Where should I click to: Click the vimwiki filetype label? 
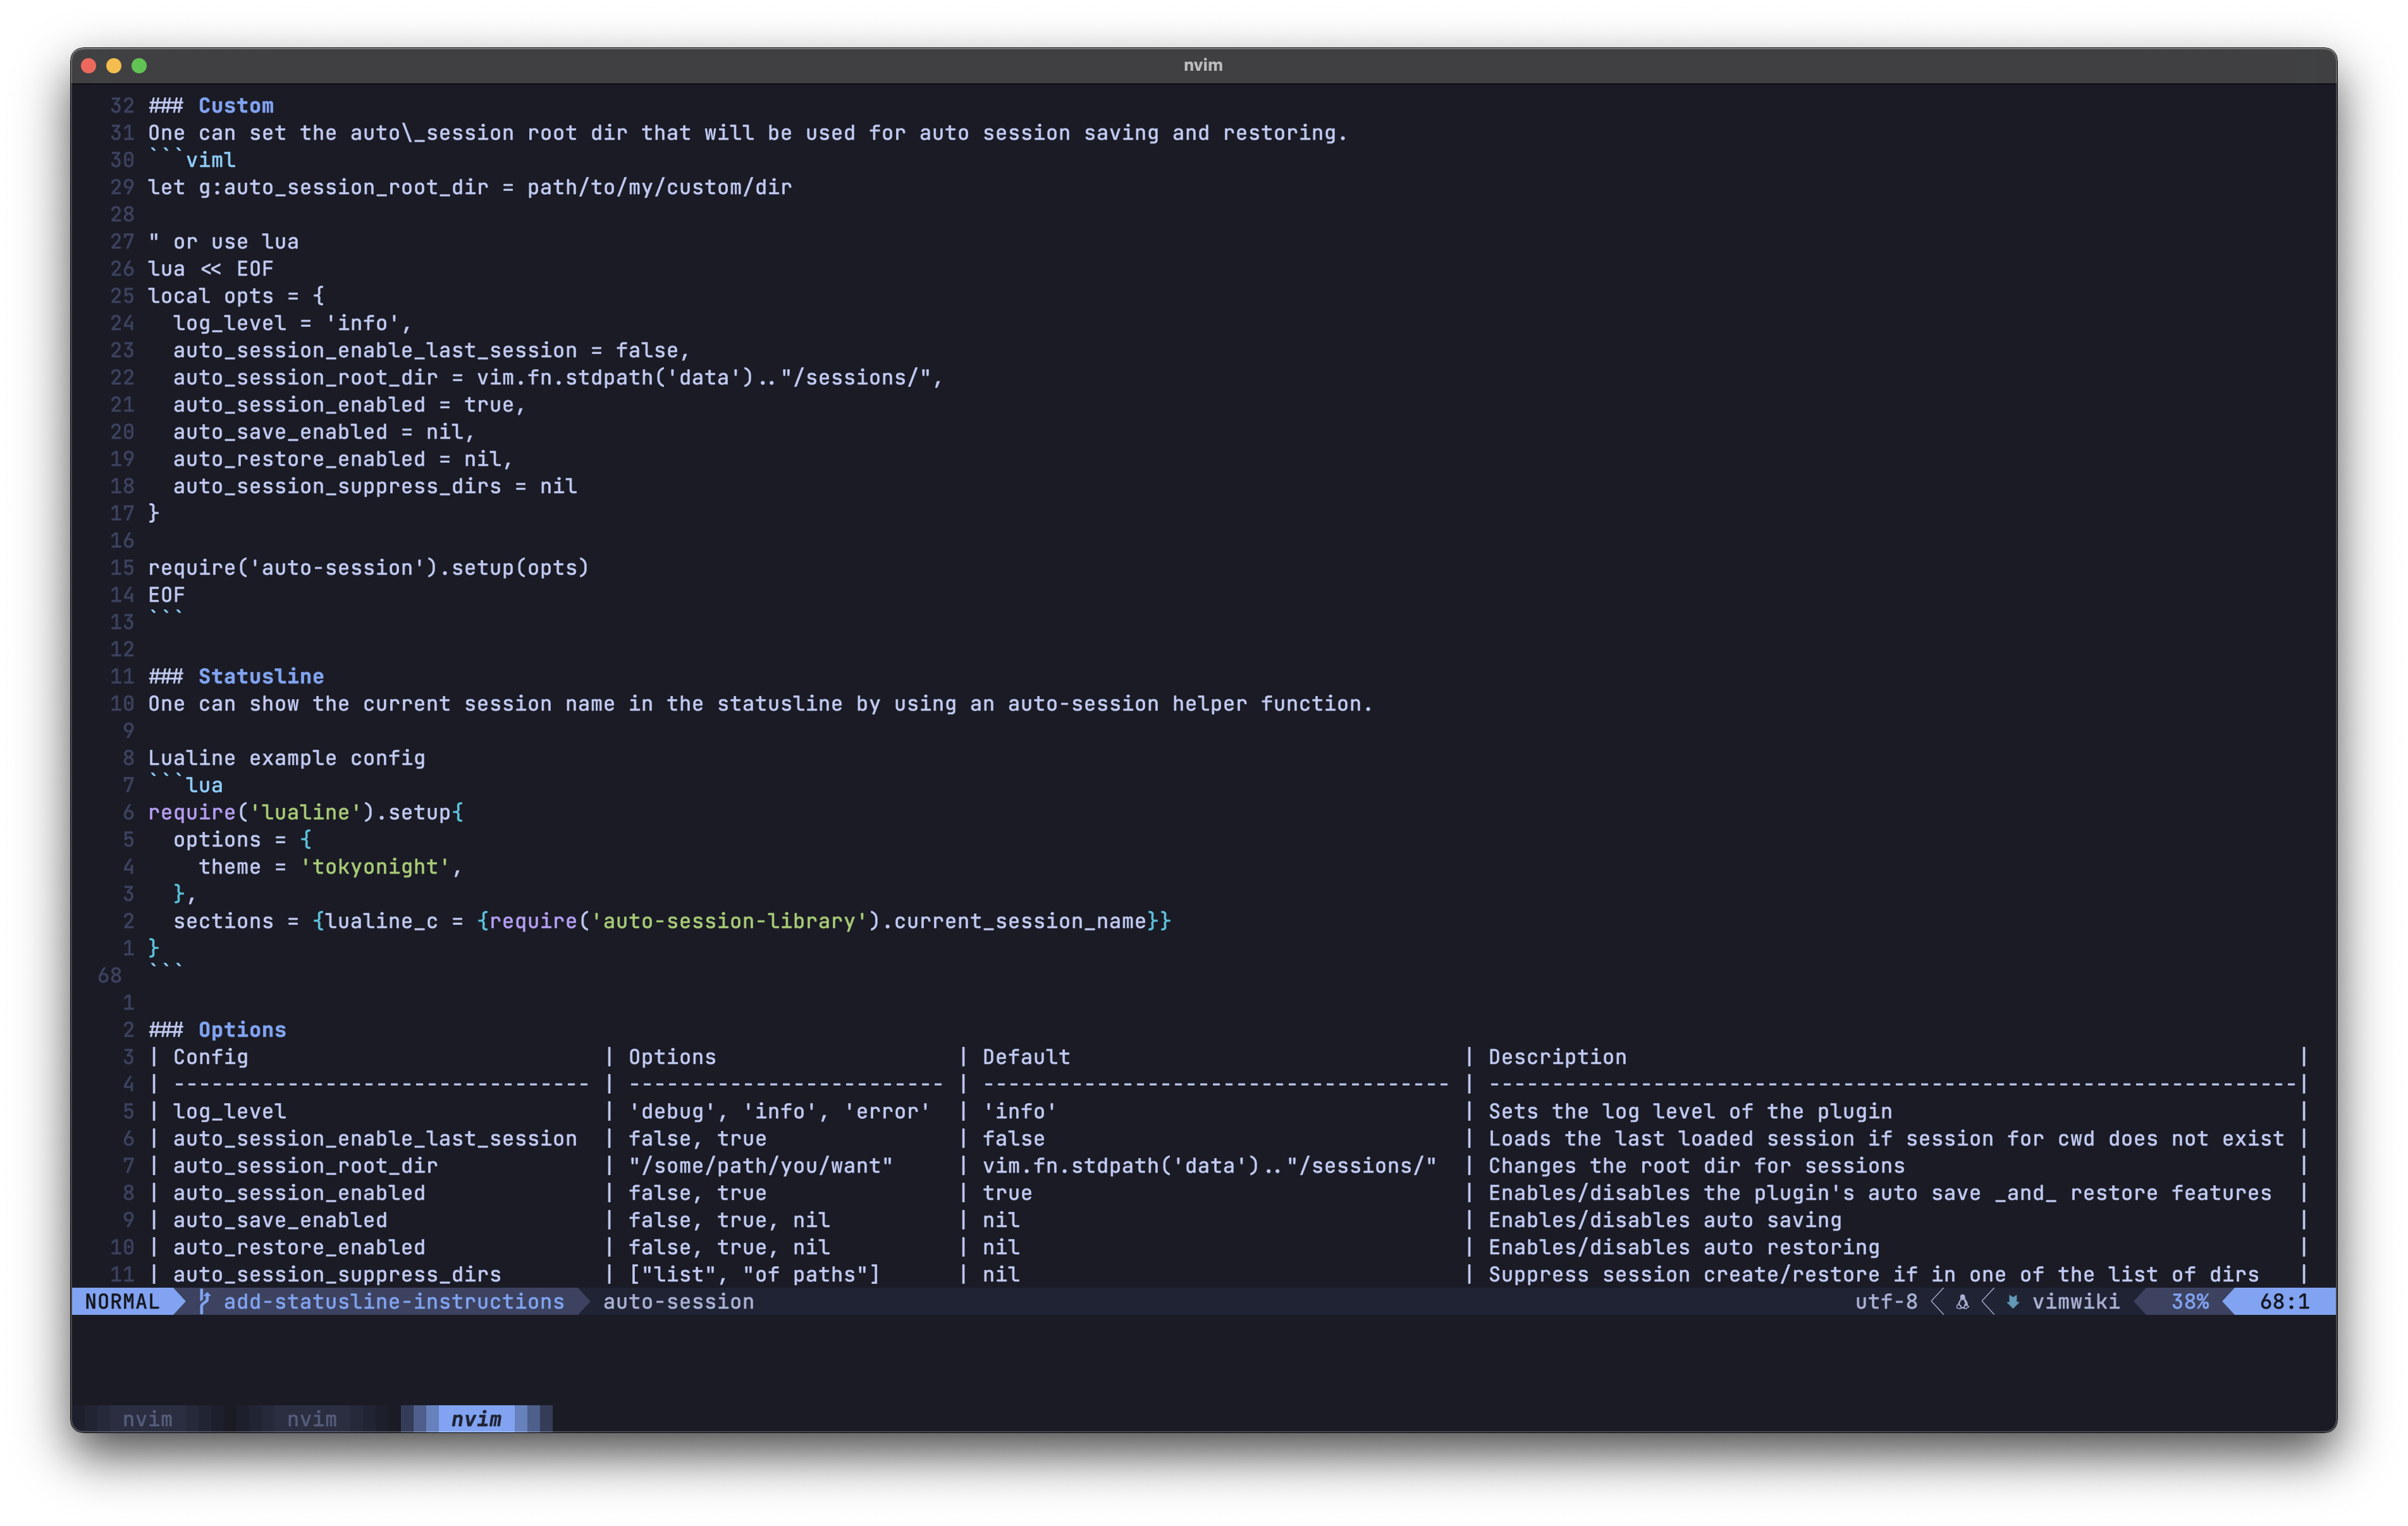pos(2075,1301)
